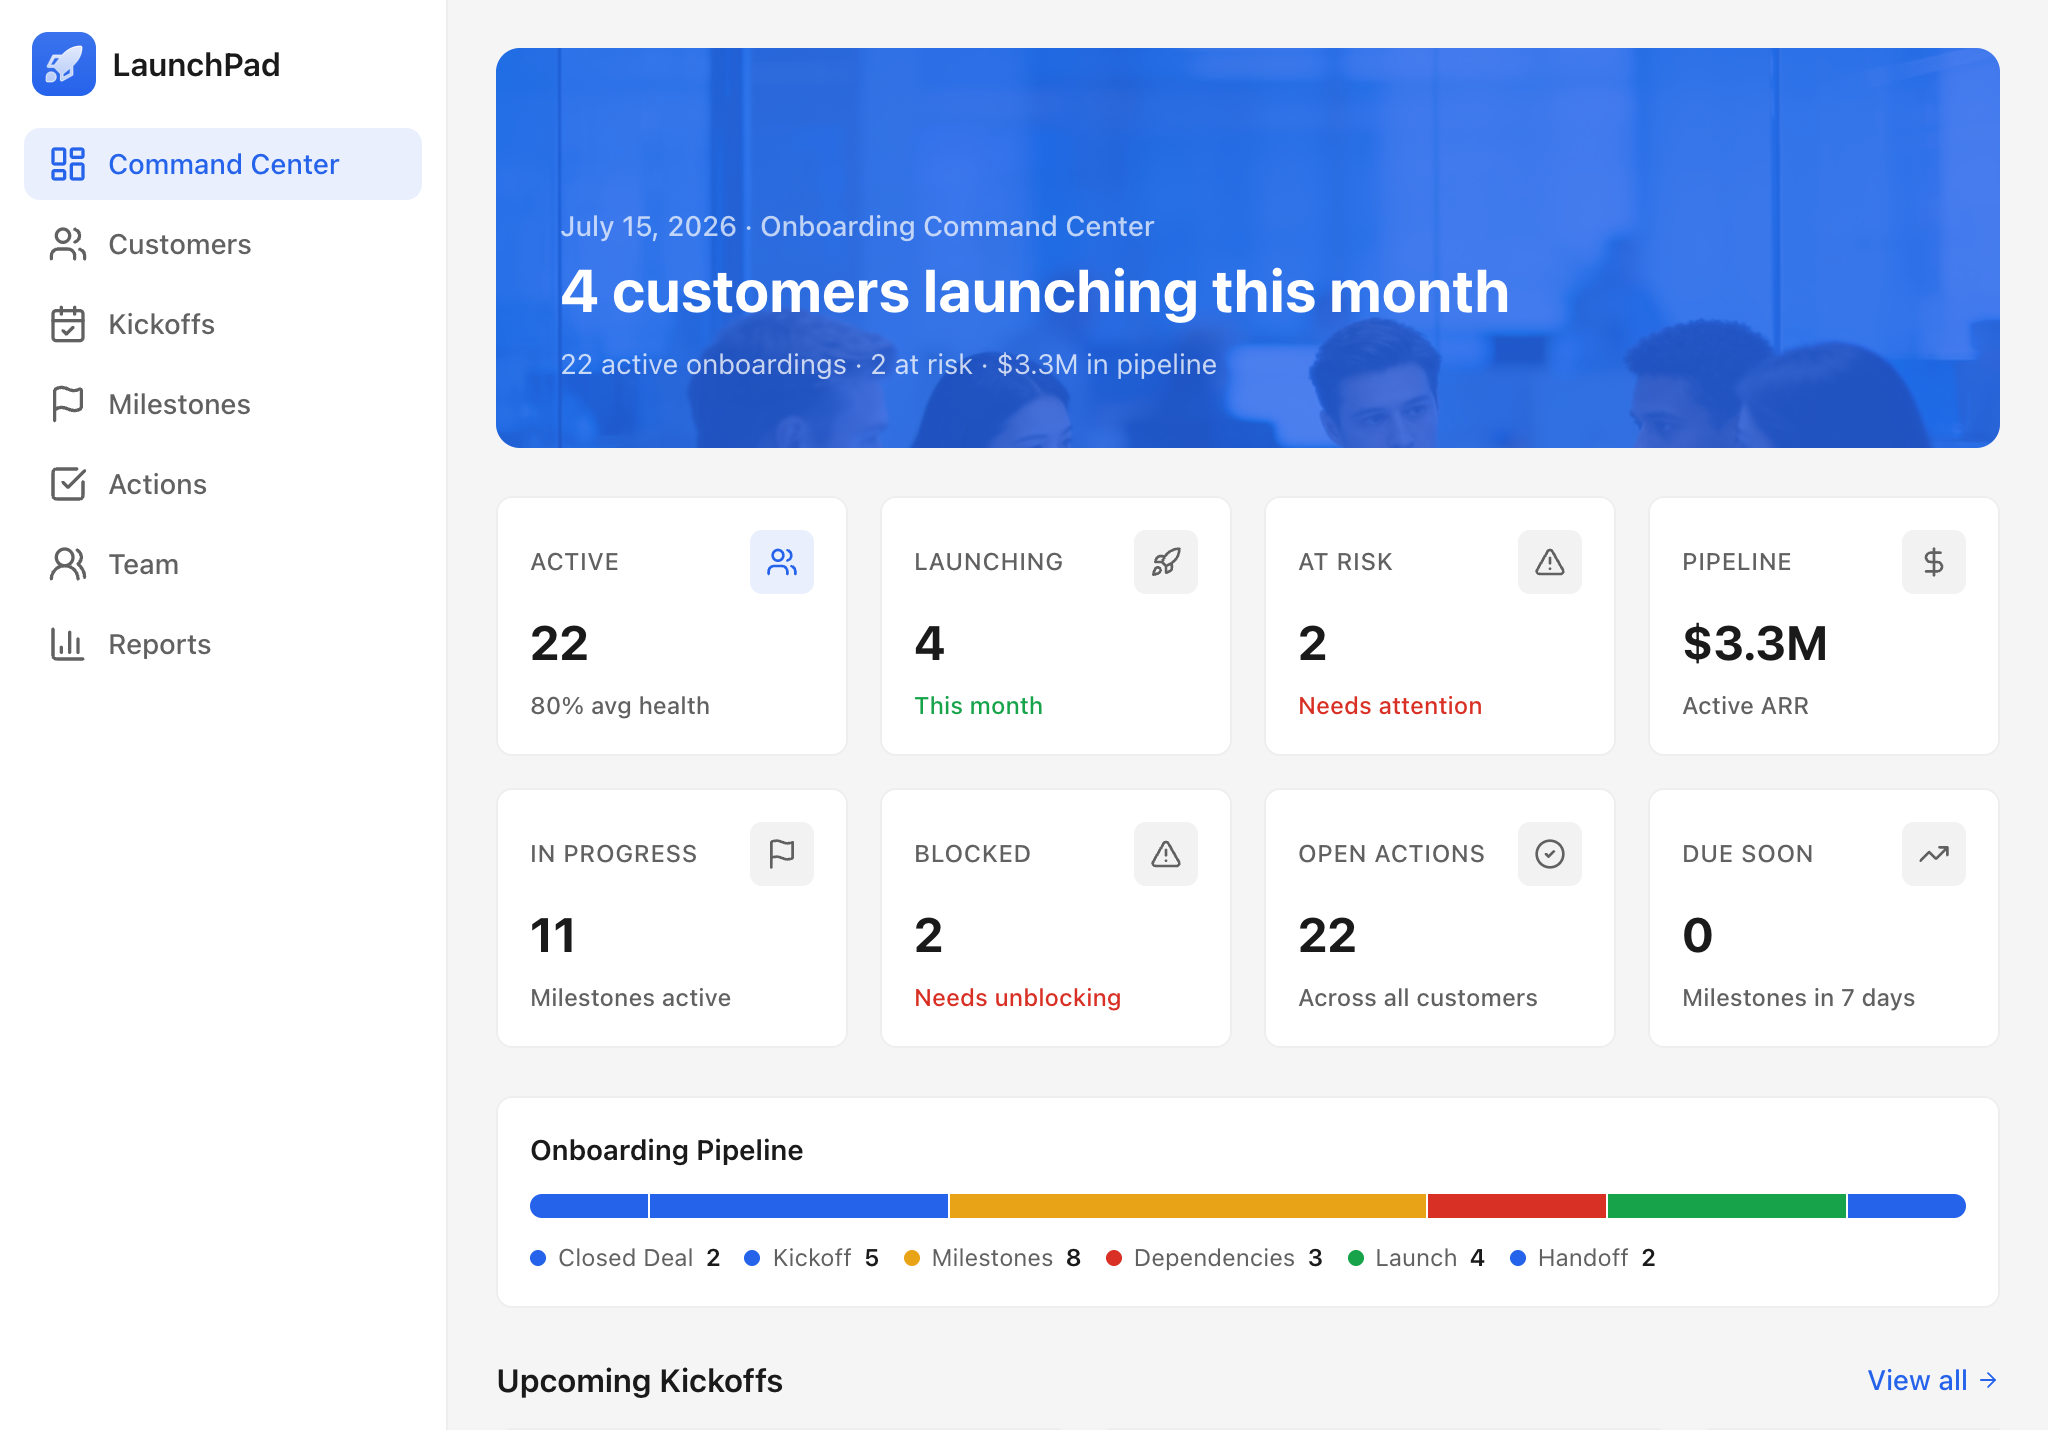The image size is (2048, 1430).
Task: Click the Milestones in 7 days caption
Action: tap(1798, 998)
